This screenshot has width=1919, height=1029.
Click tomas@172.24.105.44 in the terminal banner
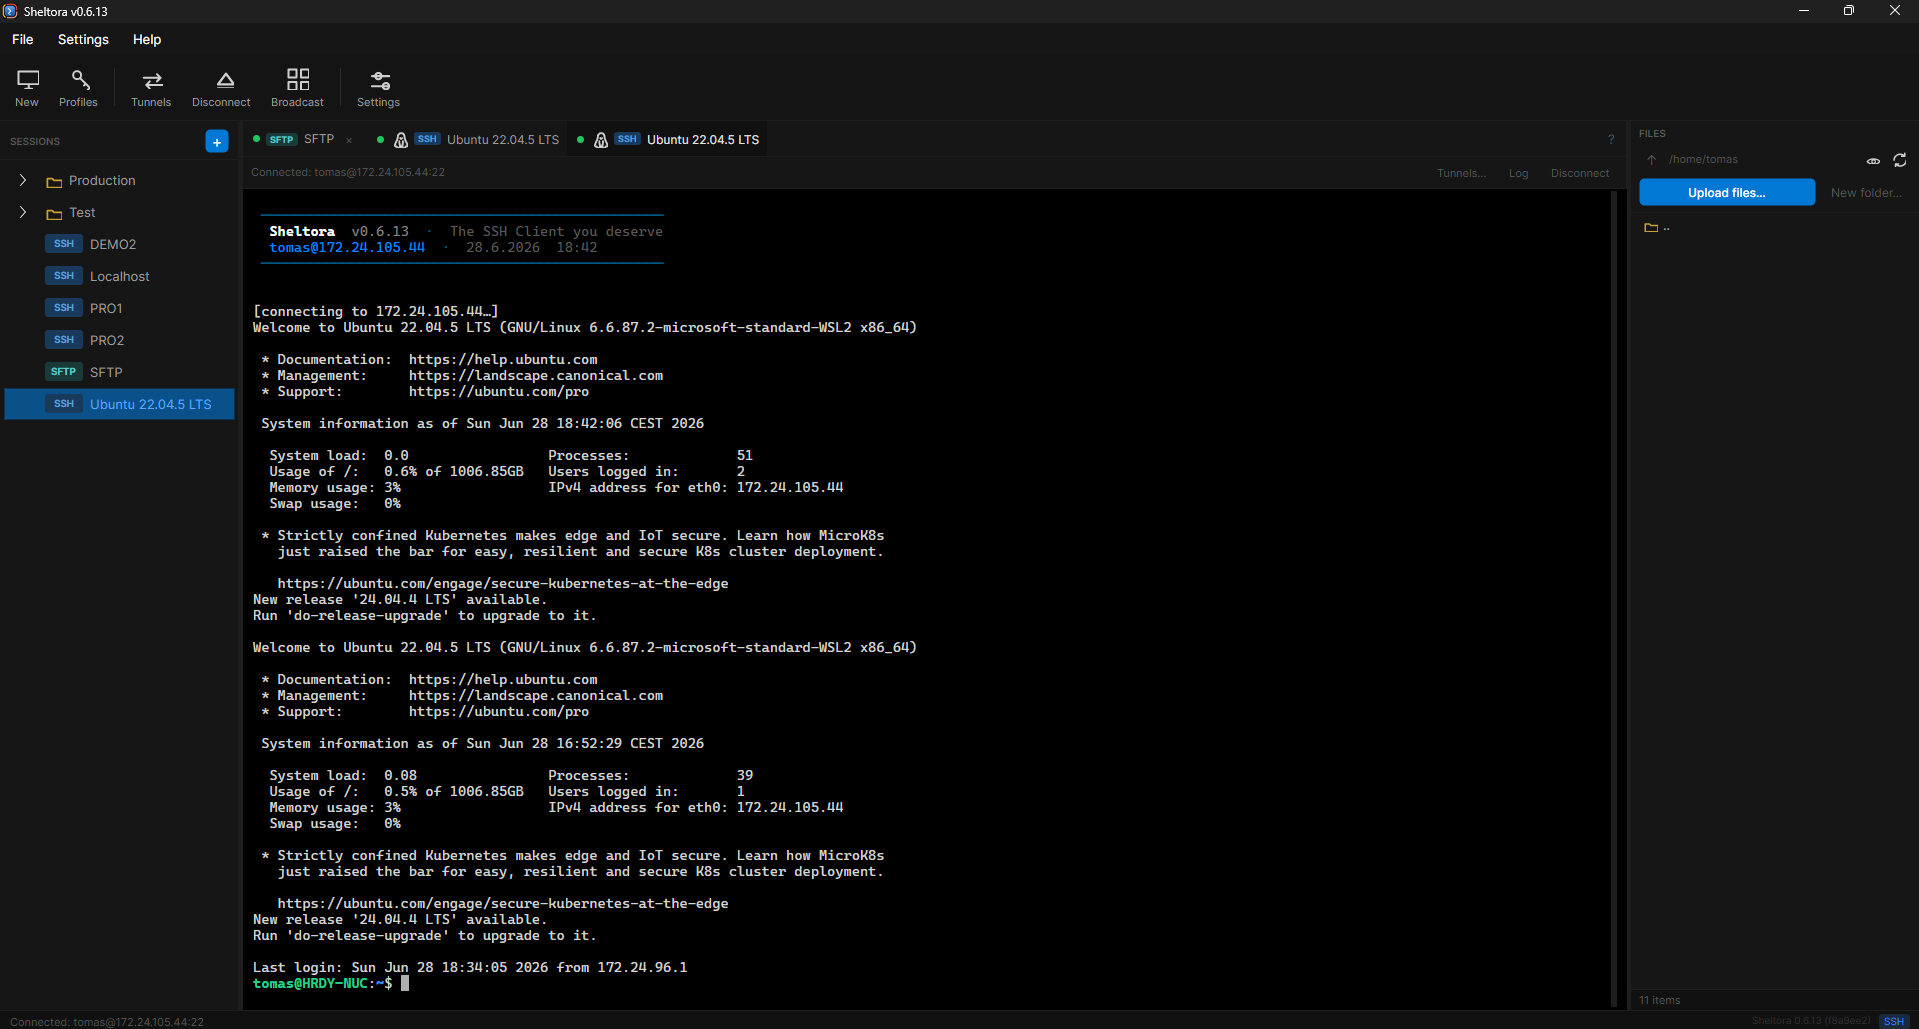point(347,248)
